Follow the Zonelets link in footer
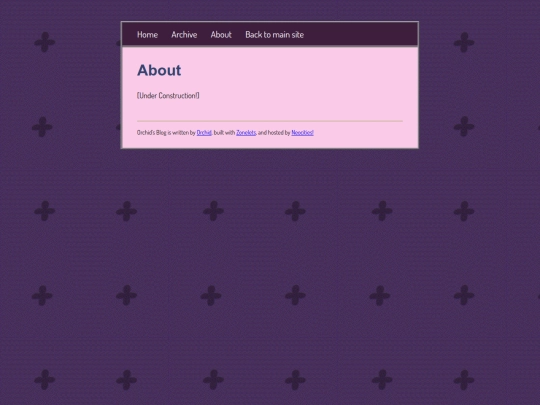 click(x=246, y=133)
